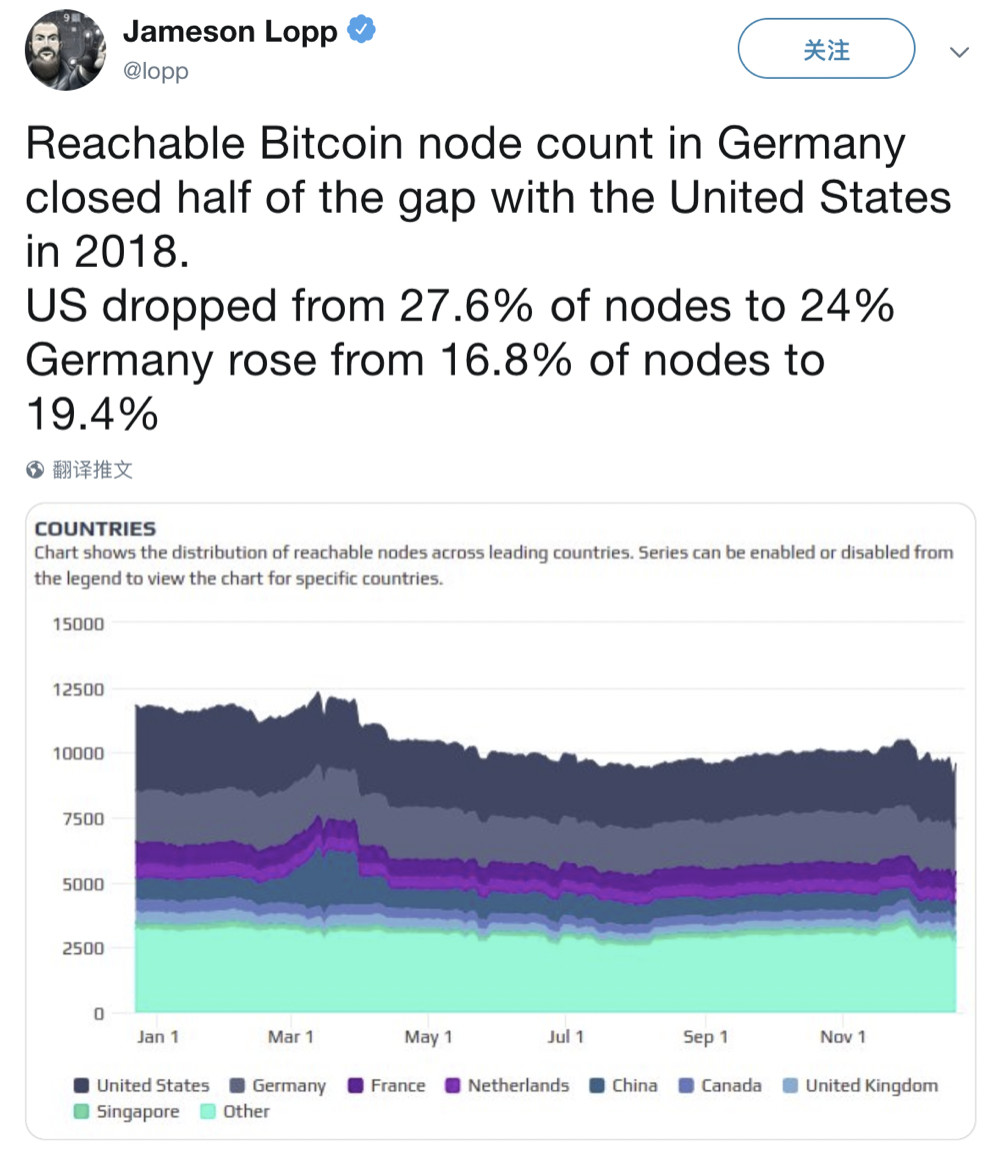Expand the tweet options chevron
1000x1164 pixels.
959,52
